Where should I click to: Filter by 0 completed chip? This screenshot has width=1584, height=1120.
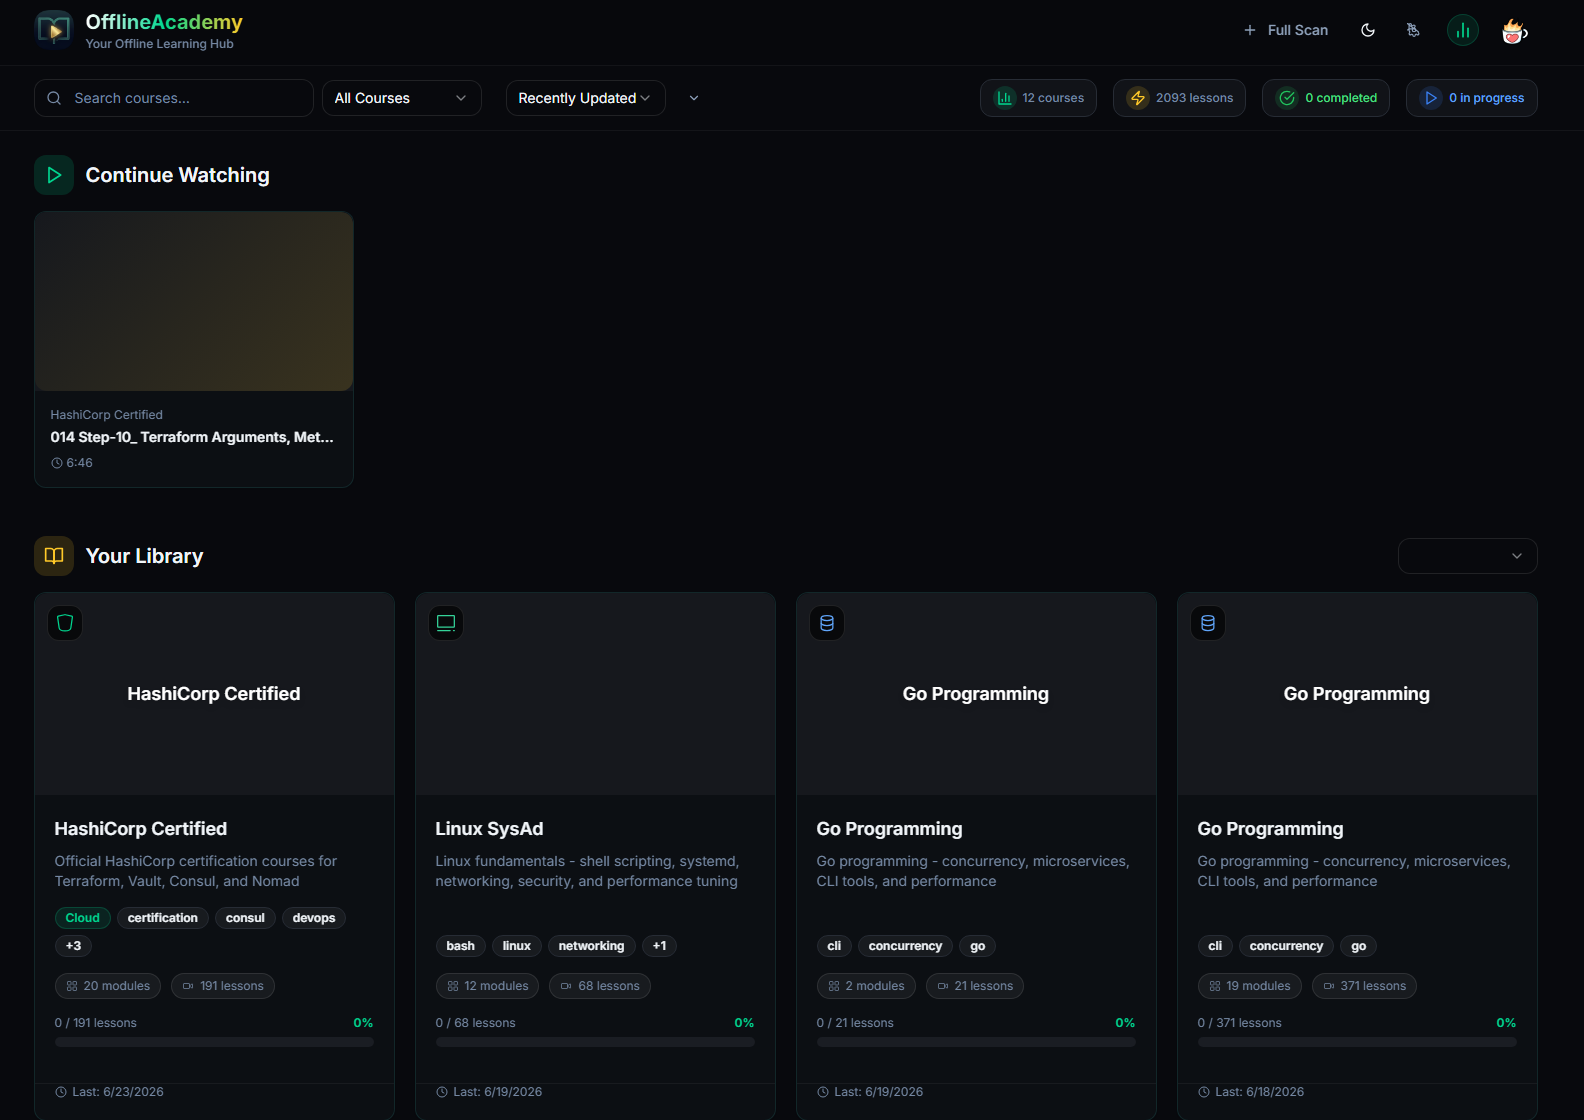(1326, 98)
